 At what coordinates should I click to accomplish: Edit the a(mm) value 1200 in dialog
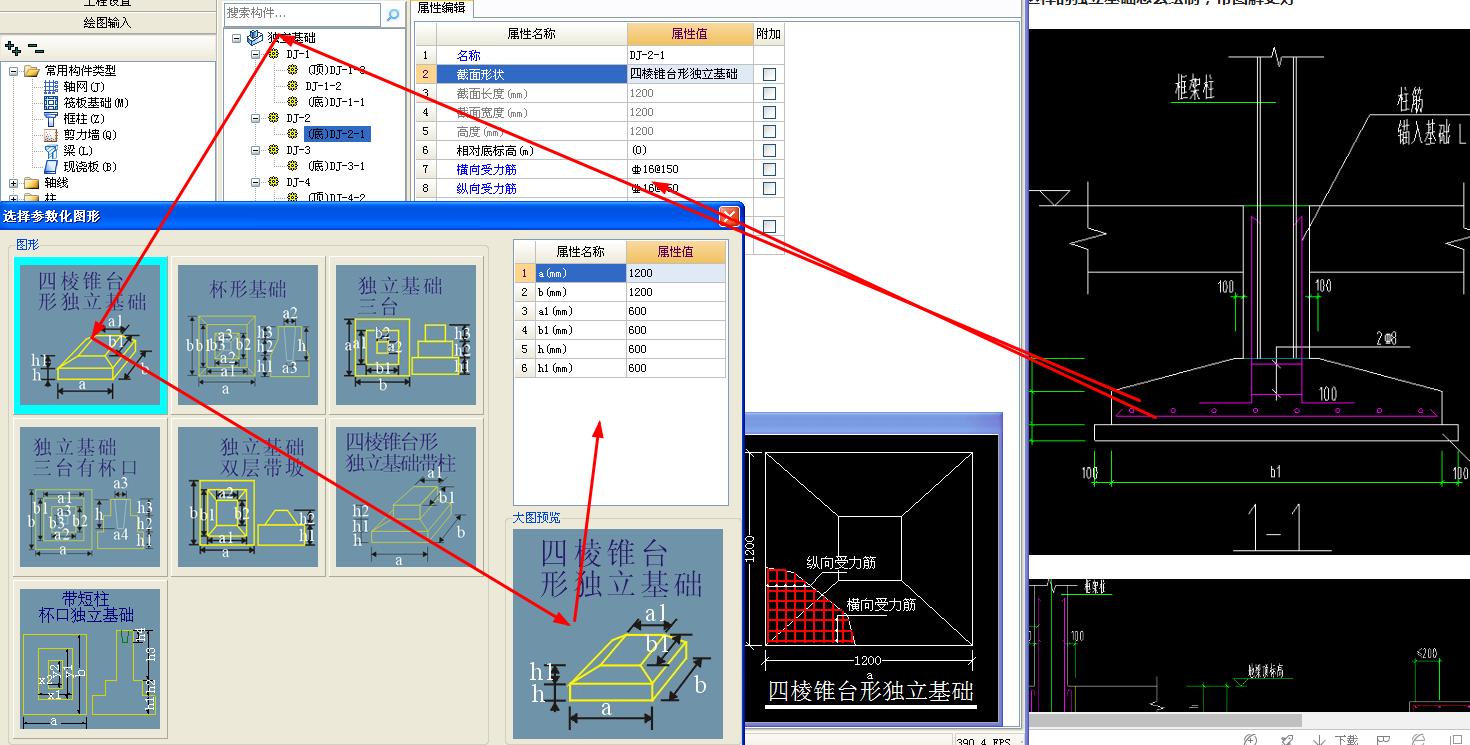[675, 273]
